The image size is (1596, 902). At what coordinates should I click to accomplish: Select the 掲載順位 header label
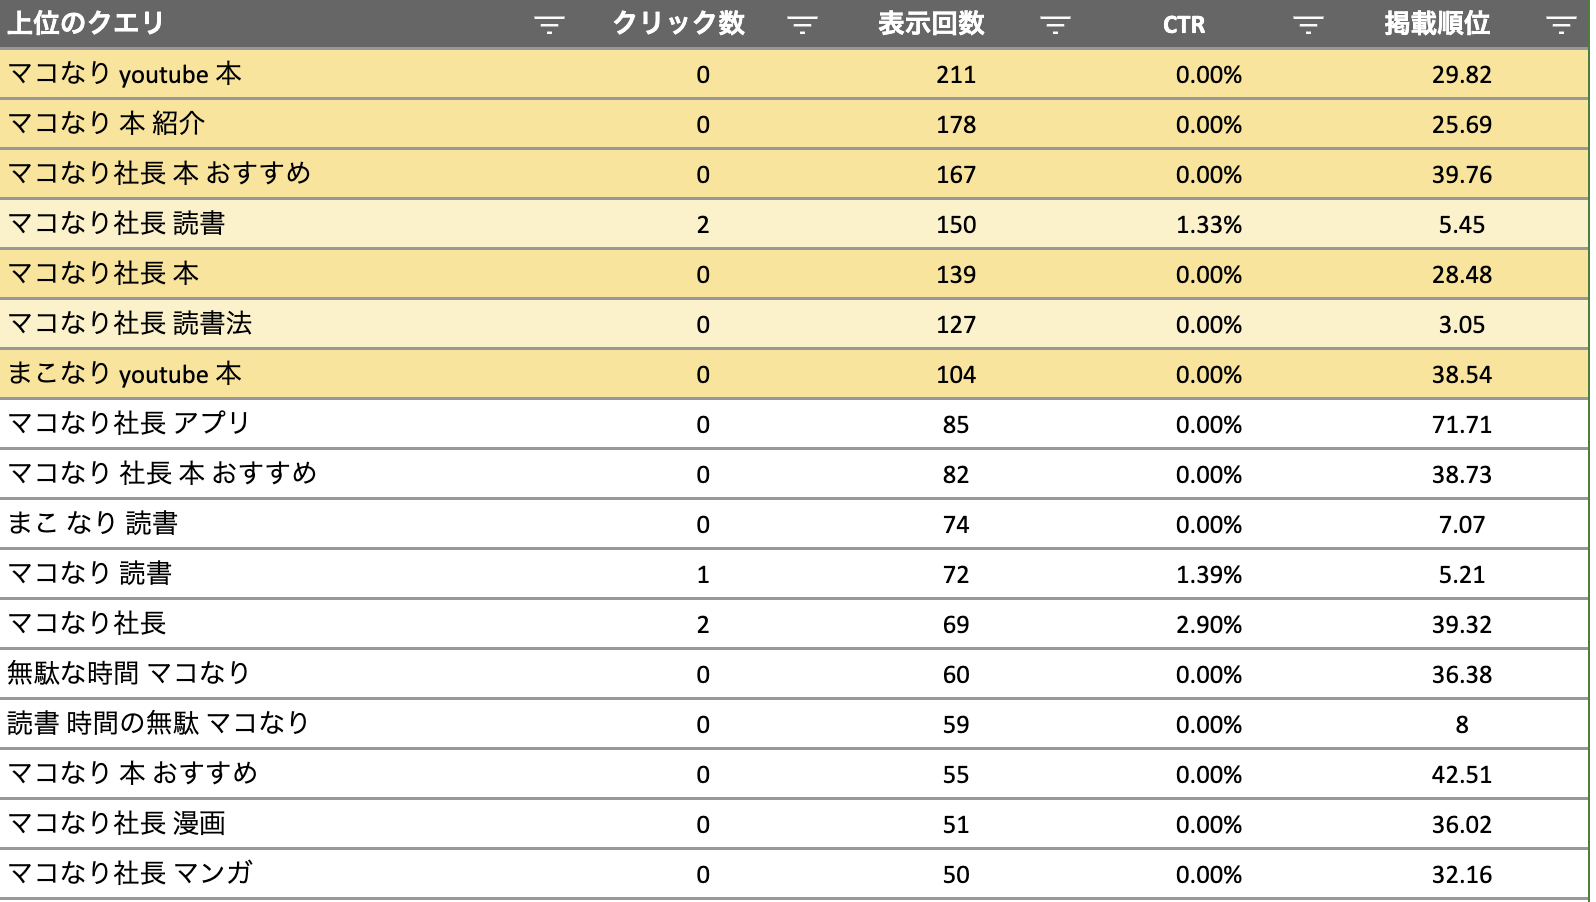pos(1437,24)
